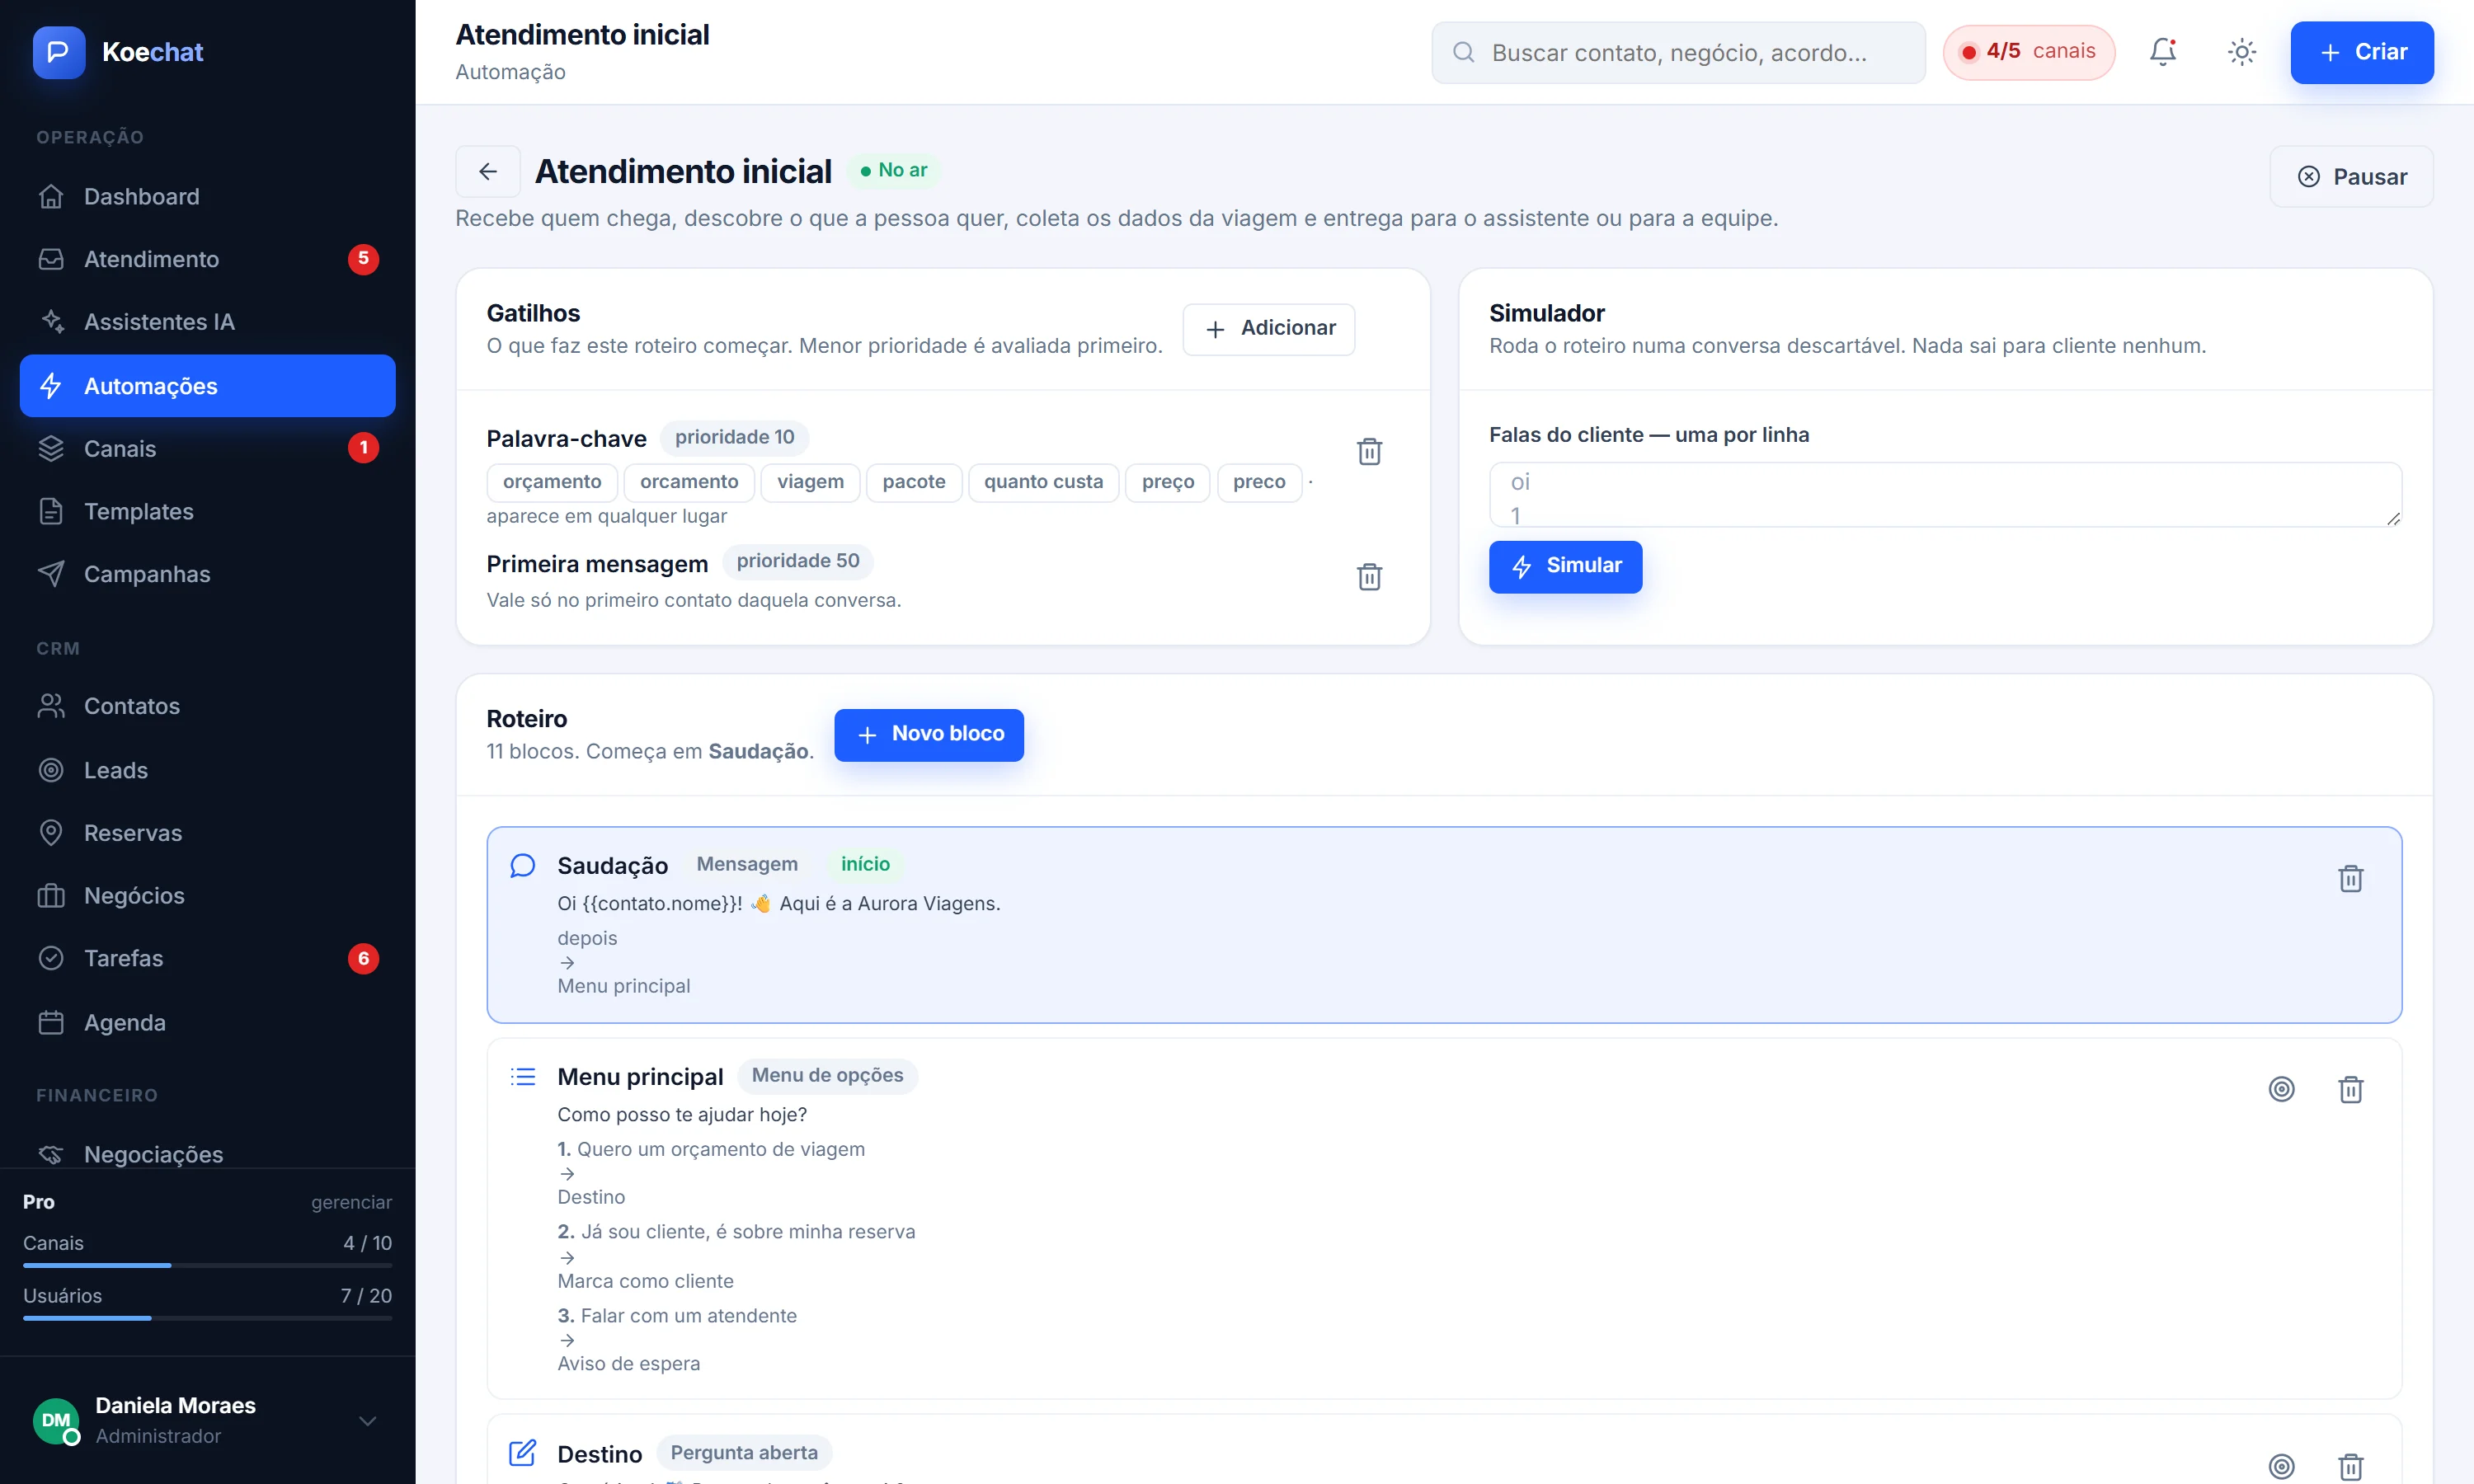The image size is (2474, 1484).
Task: Click the Menu principal list icon
Action: tap(523, 1077)
